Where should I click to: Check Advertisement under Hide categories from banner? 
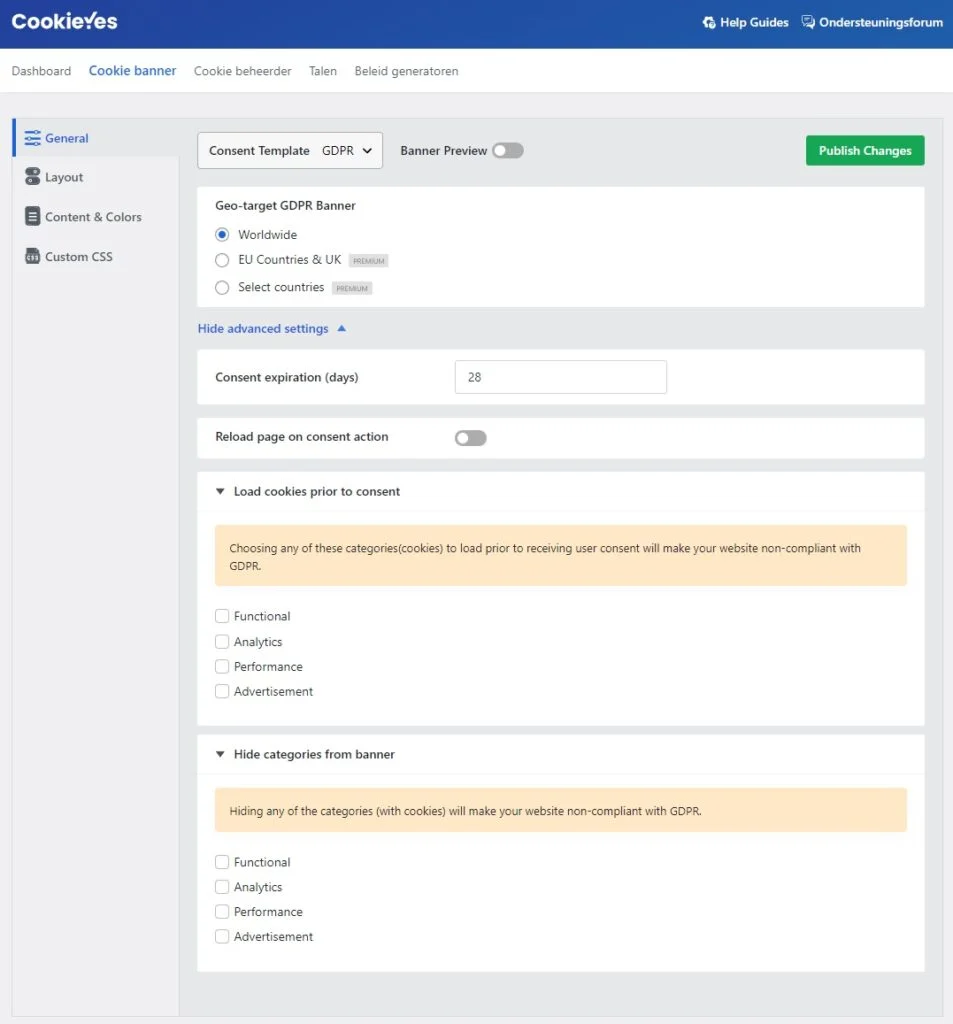tap(222, 937)
